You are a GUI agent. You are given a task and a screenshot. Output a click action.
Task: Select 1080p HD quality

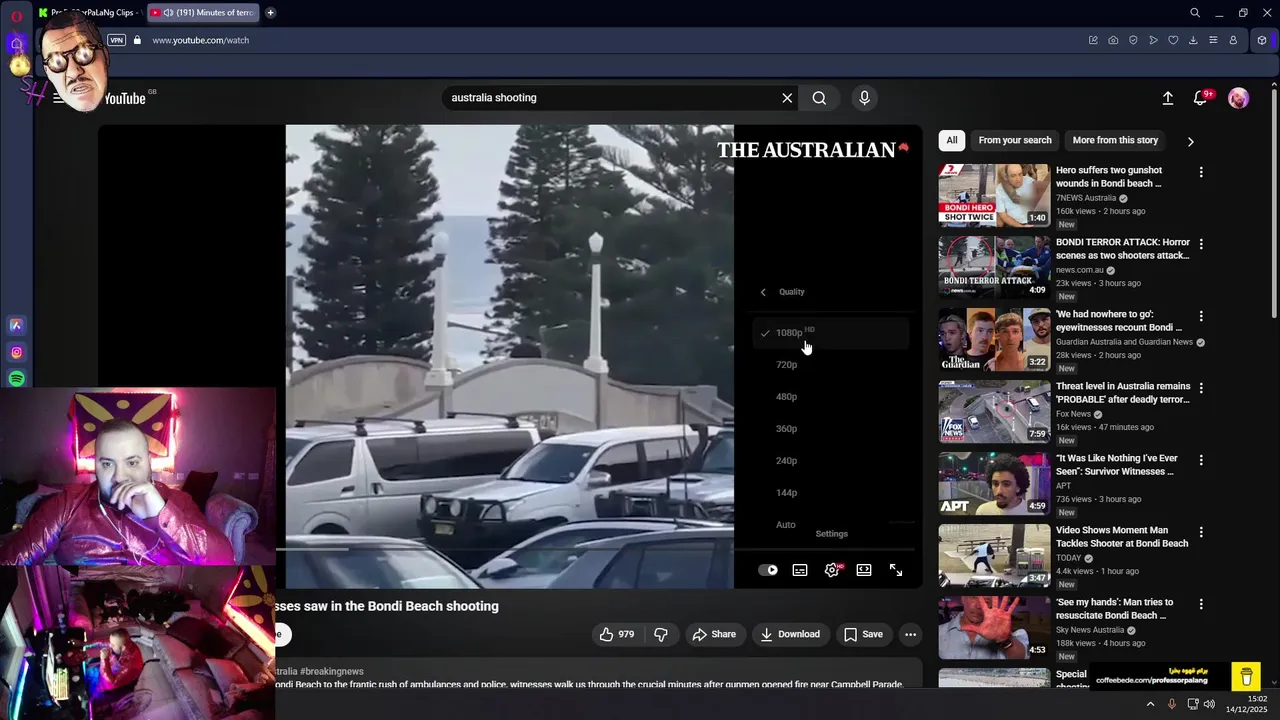[830, 333]
